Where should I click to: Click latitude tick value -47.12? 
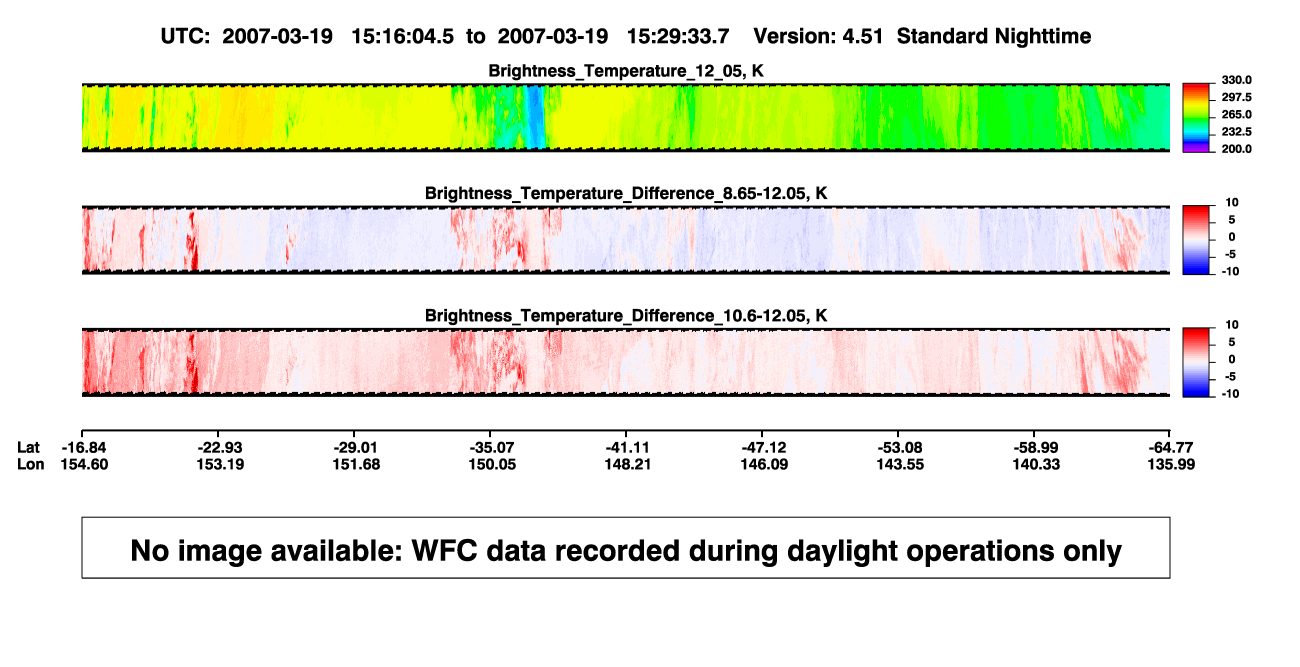tap(764, 447)
